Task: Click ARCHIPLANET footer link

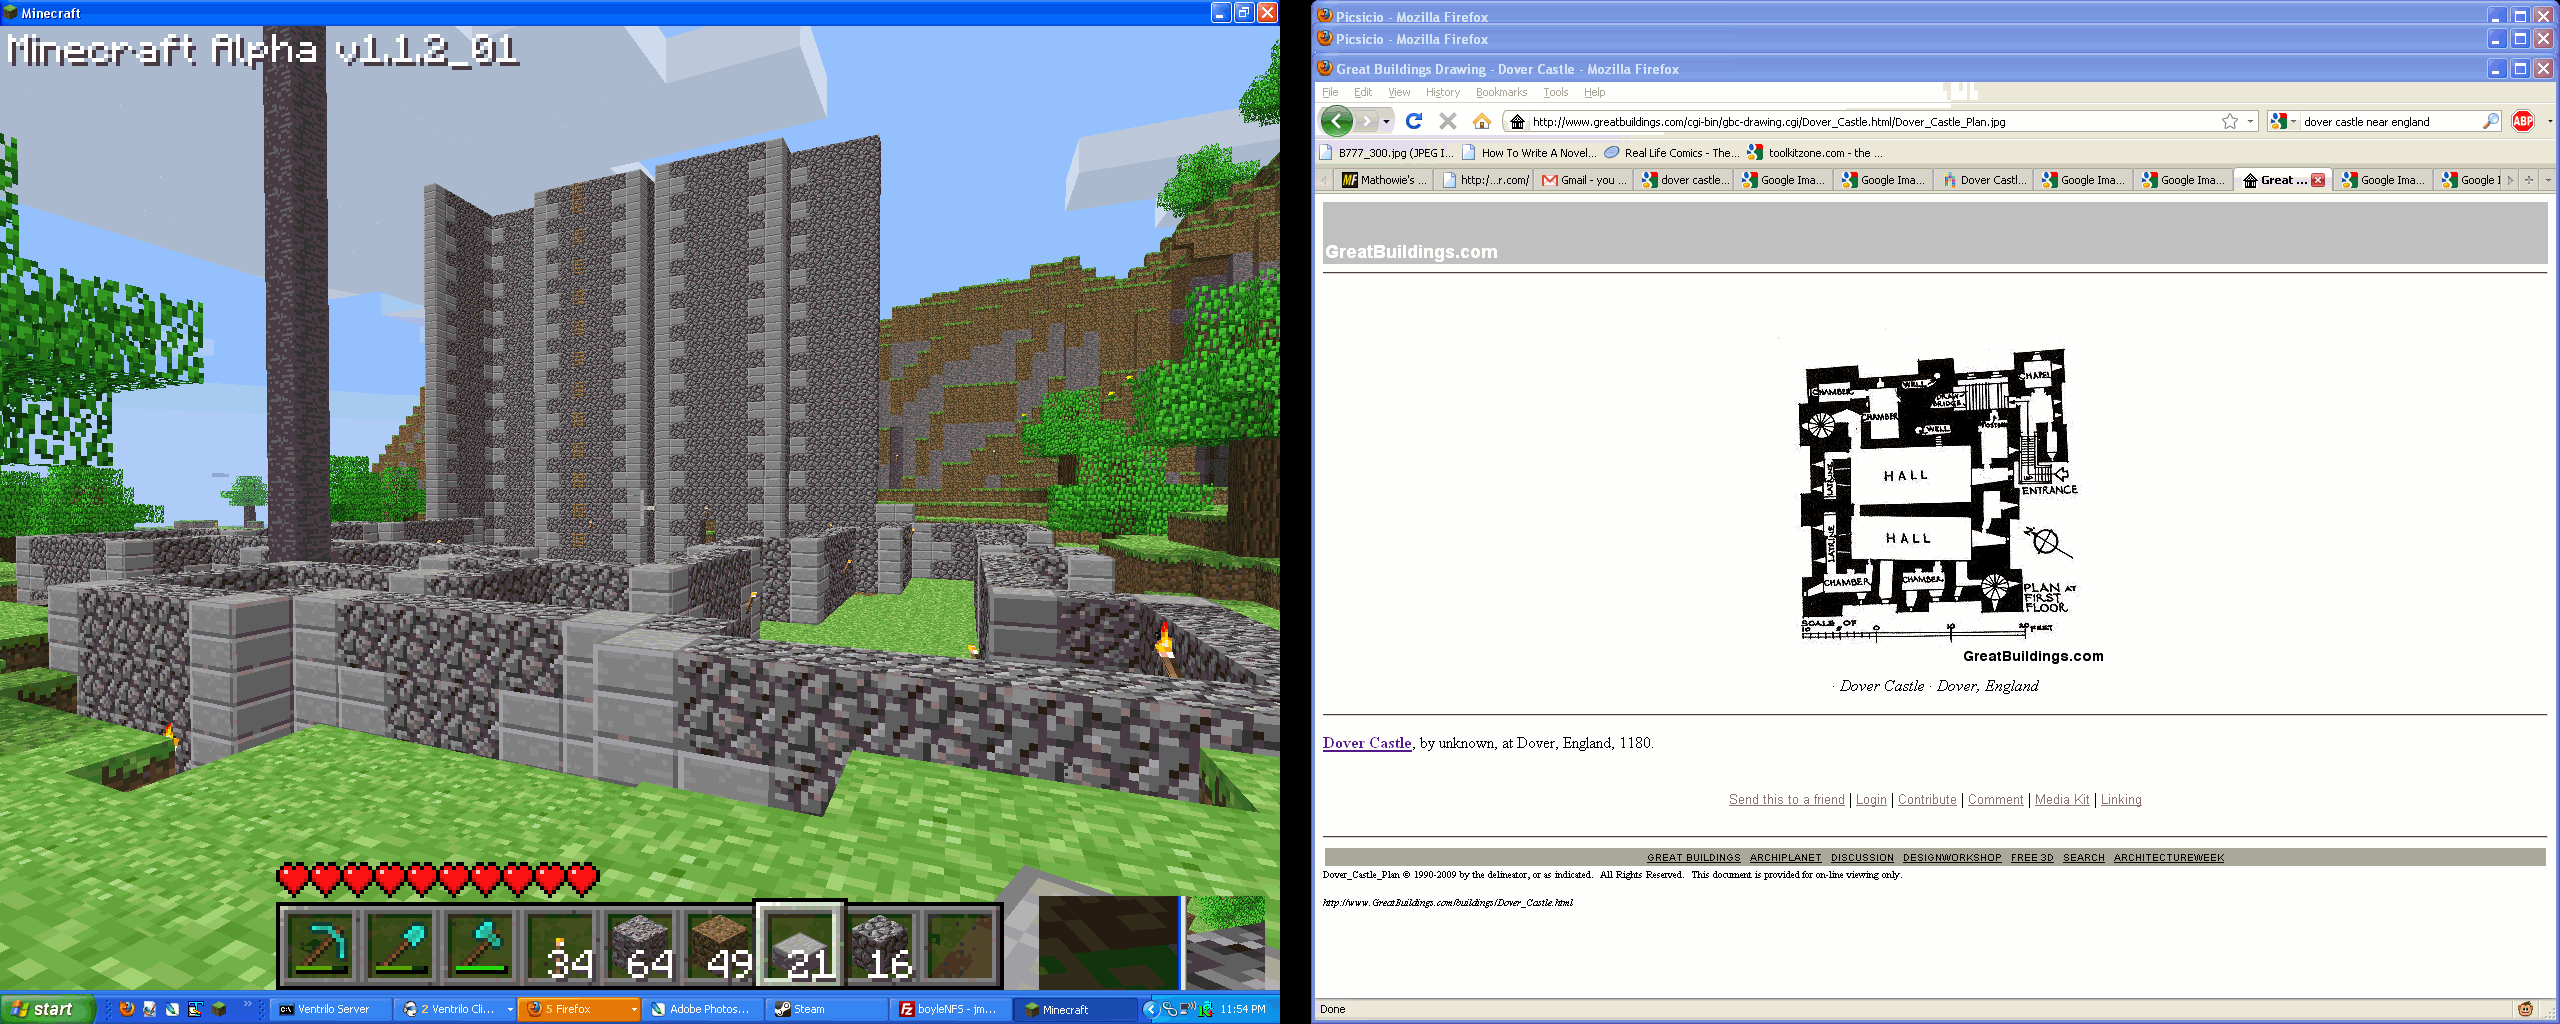Action: pyautogui.click(x=1785, y=858)
